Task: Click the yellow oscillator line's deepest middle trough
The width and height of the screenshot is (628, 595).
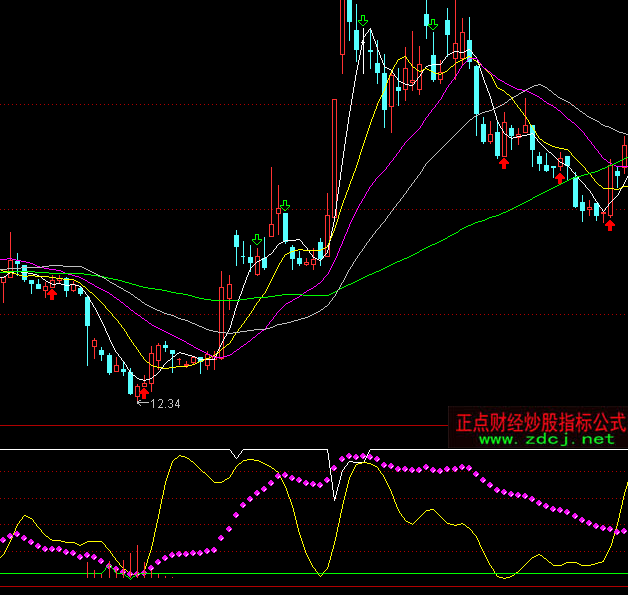Action: [x=320, y=574]
